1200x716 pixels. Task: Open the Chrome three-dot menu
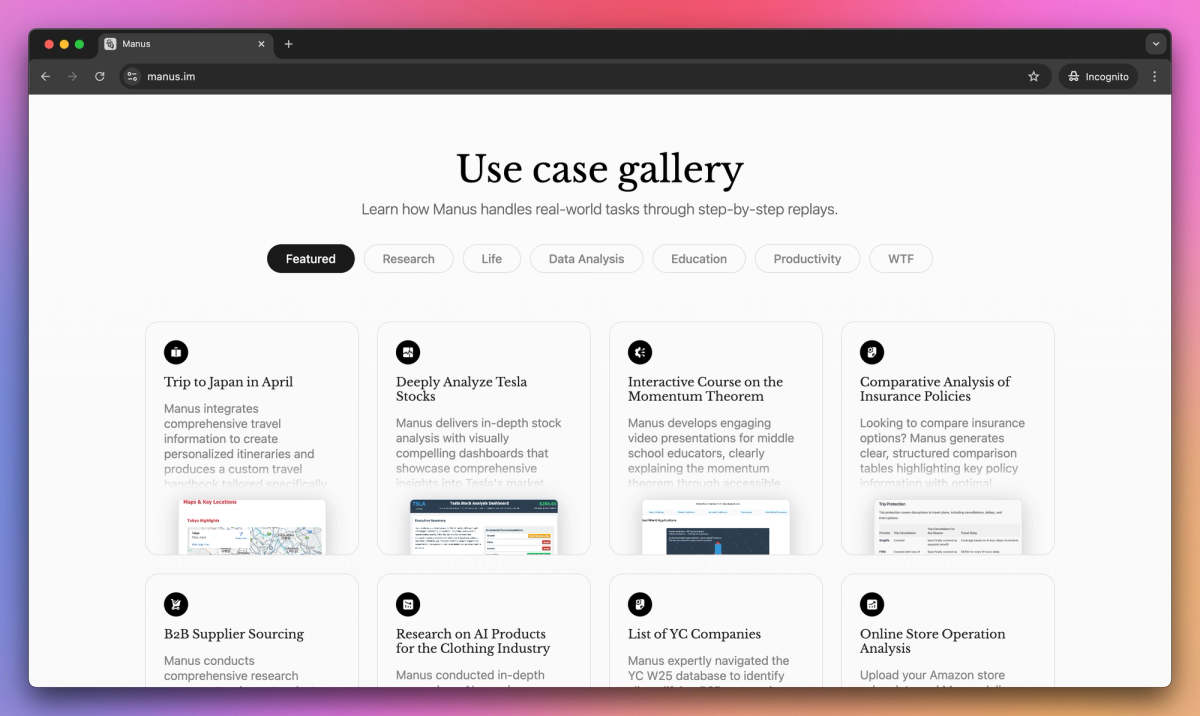pos(1155,76)
